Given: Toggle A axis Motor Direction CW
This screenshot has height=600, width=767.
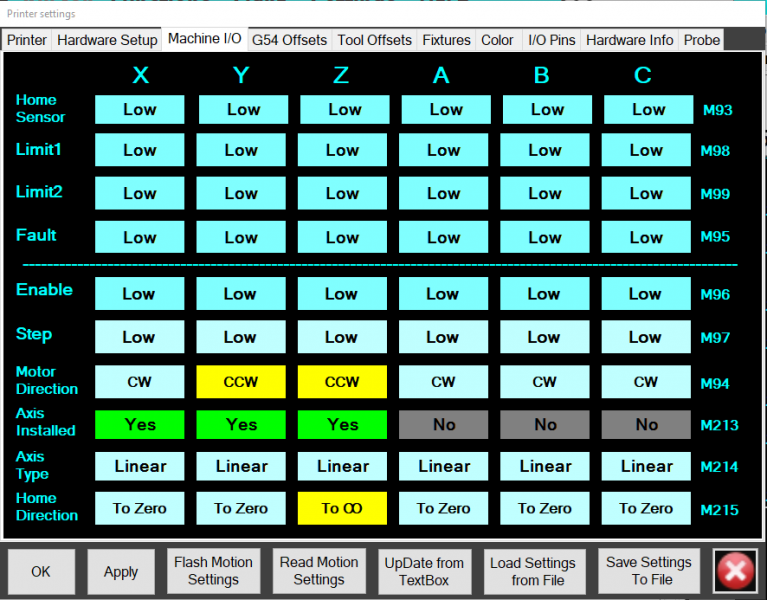Looking at the screenshot, I should click(444, 381).
